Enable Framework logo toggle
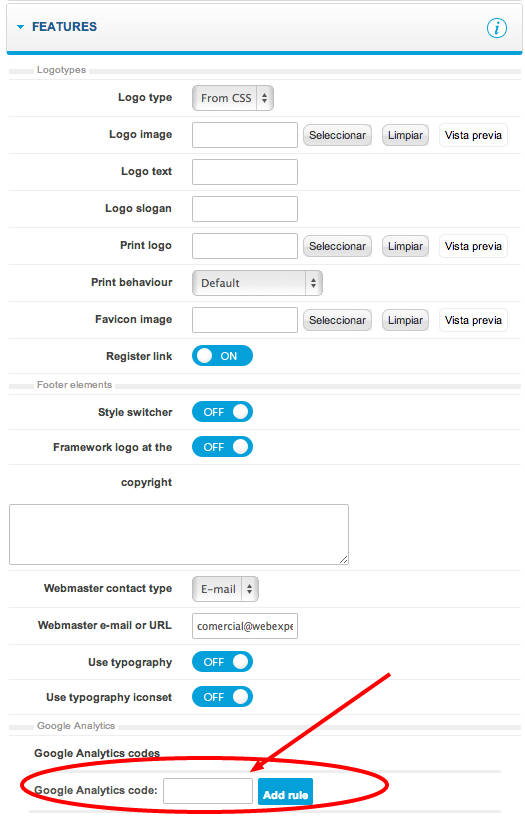525x816 pixels. (x=222, y=447)
